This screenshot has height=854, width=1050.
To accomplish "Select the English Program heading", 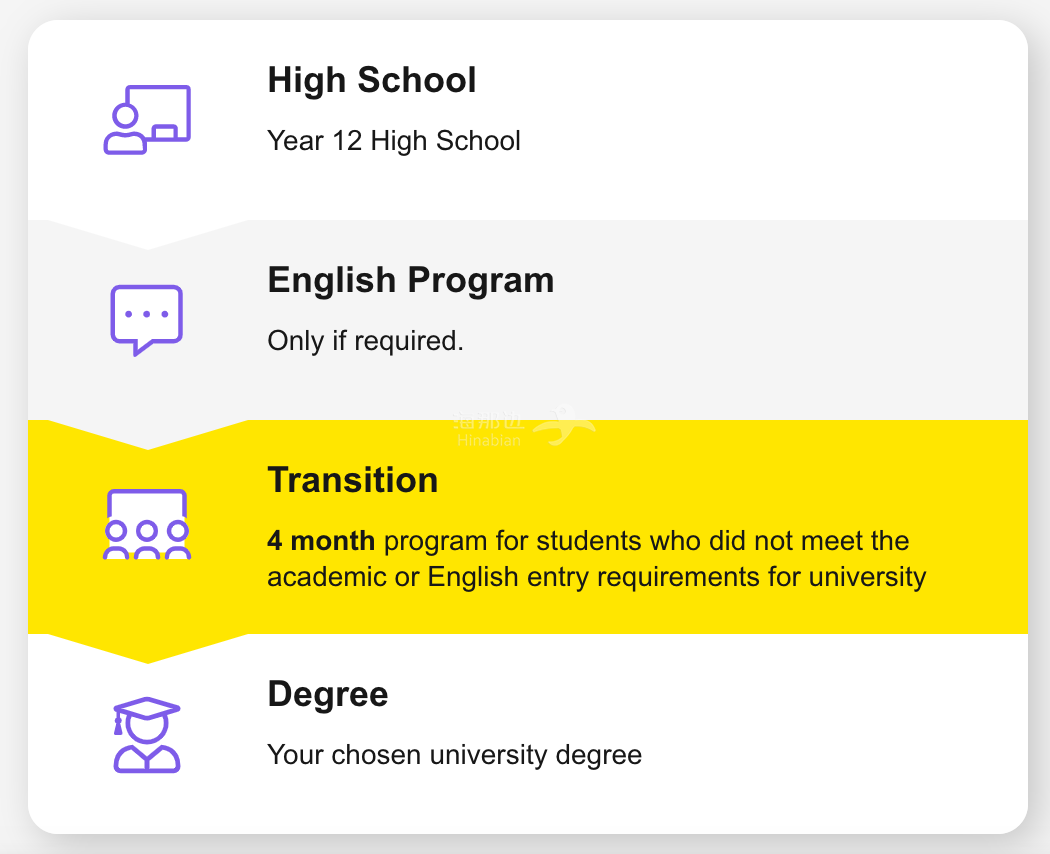I will 410,280.
